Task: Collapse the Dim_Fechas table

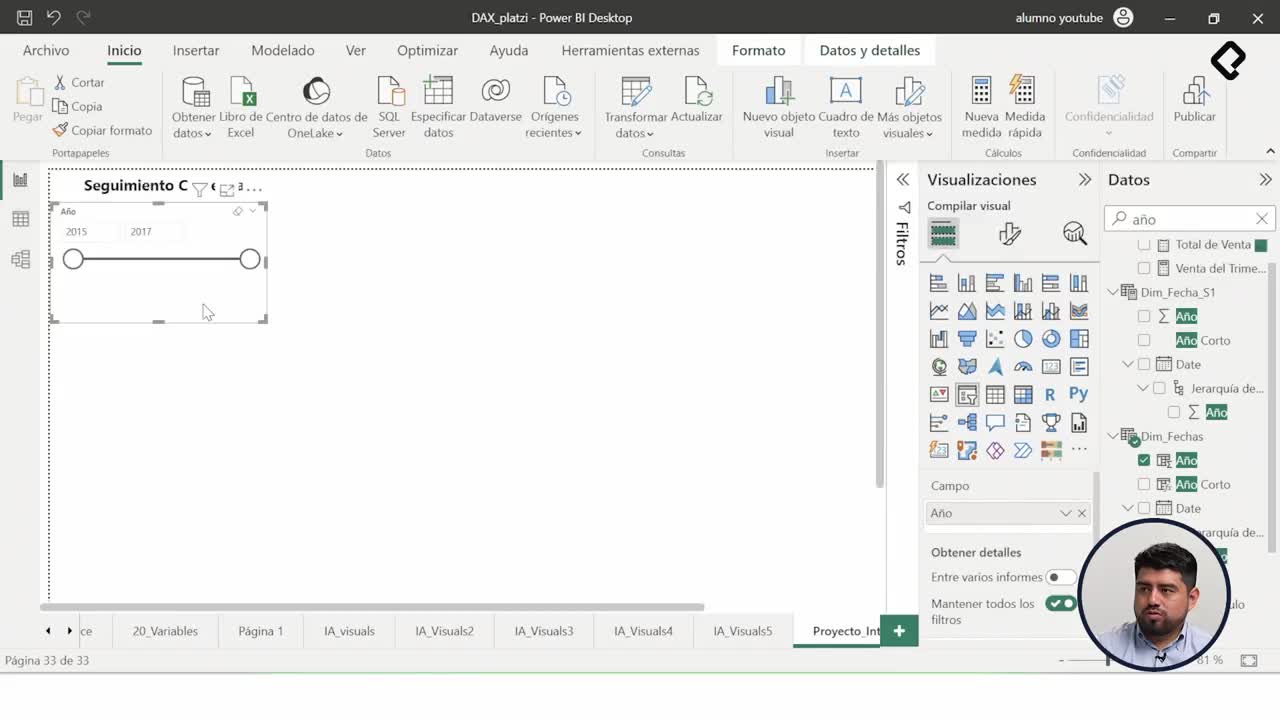Action: click(1113, 436)
